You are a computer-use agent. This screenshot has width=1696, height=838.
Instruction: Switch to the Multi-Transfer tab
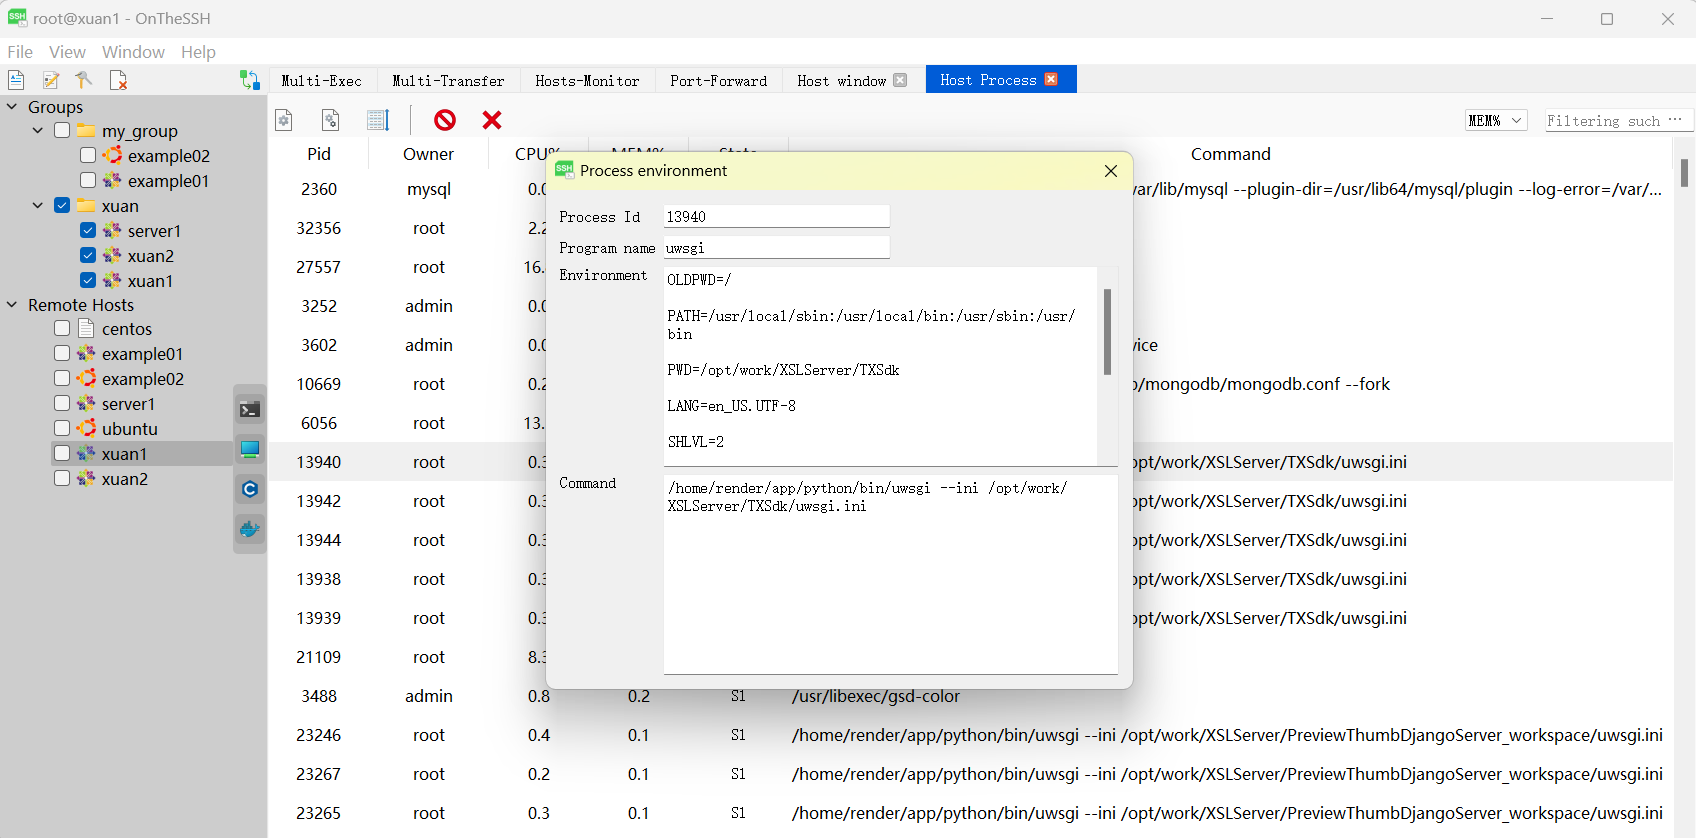click(448, 81)
